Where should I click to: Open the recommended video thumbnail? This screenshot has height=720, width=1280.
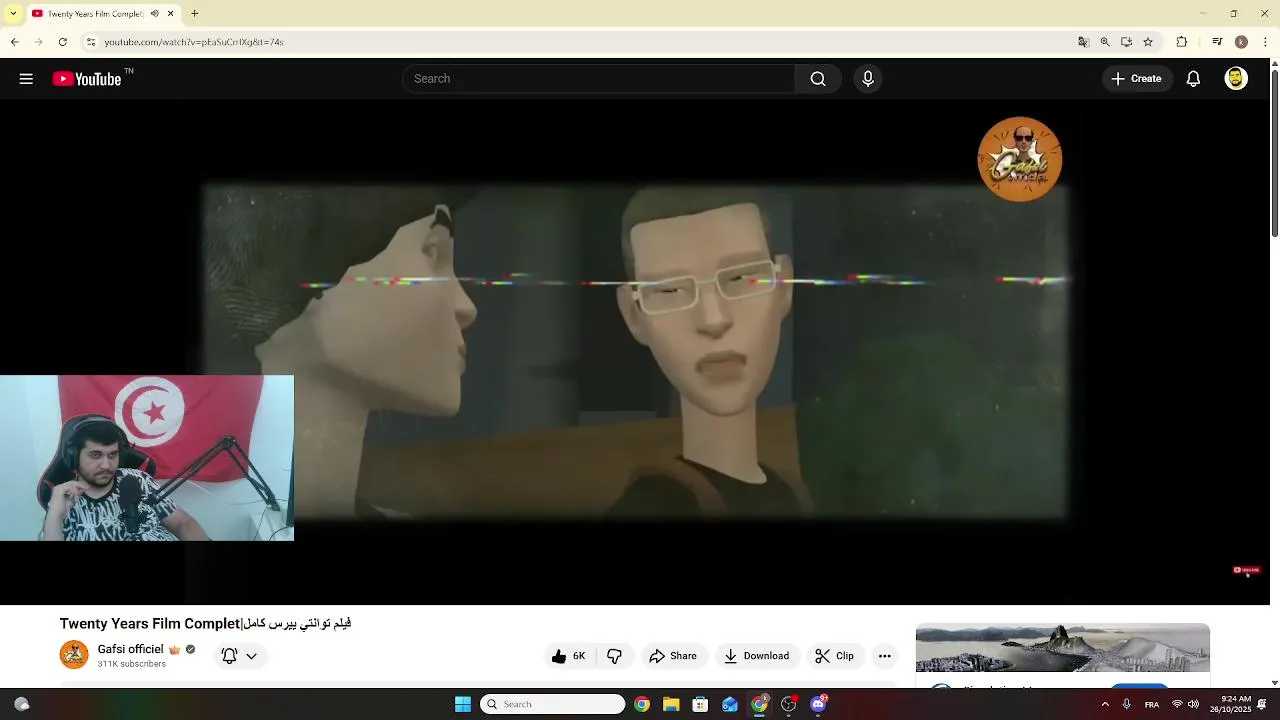tap(1063, 648)
